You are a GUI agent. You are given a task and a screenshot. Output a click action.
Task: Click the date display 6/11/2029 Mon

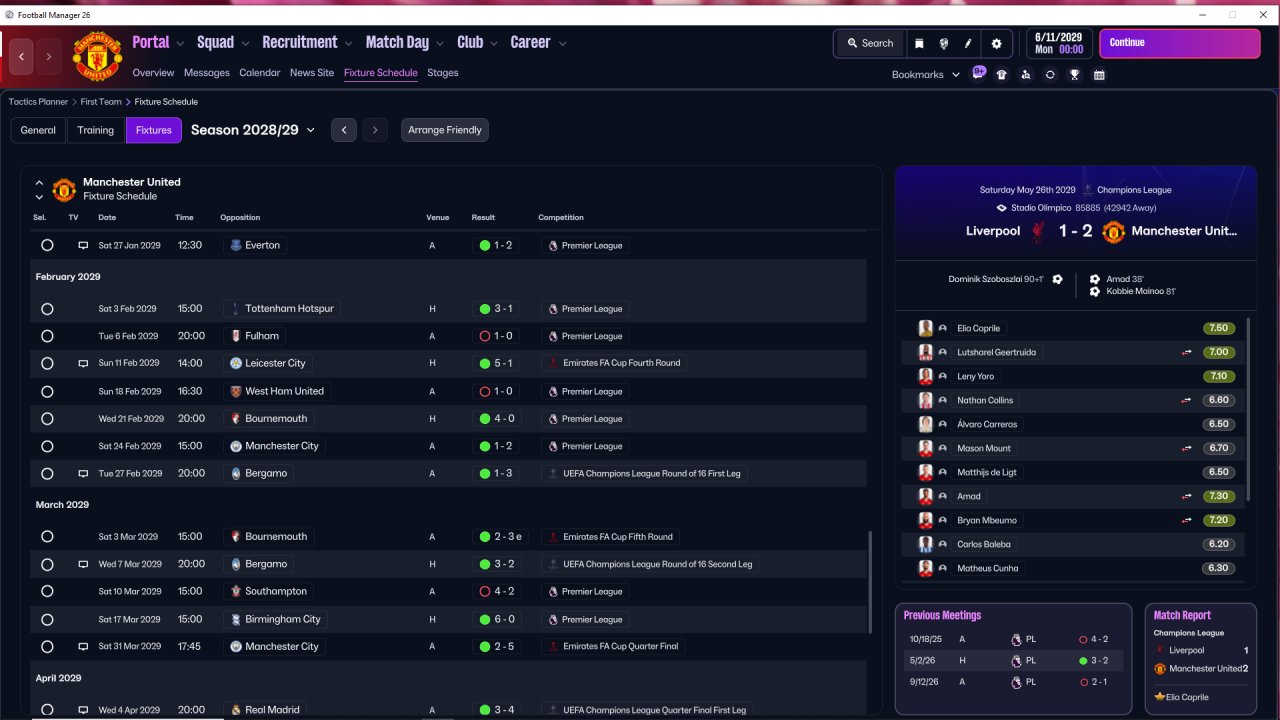(1059, 43)
